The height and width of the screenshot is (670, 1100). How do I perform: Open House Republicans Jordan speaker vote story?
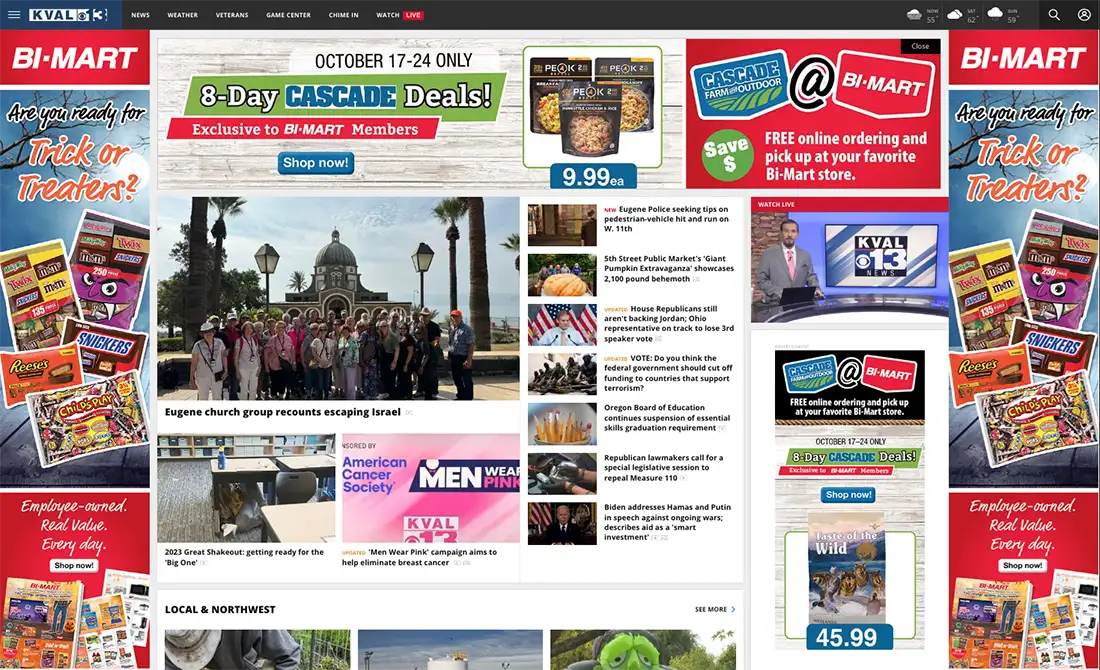coord(669,323)
